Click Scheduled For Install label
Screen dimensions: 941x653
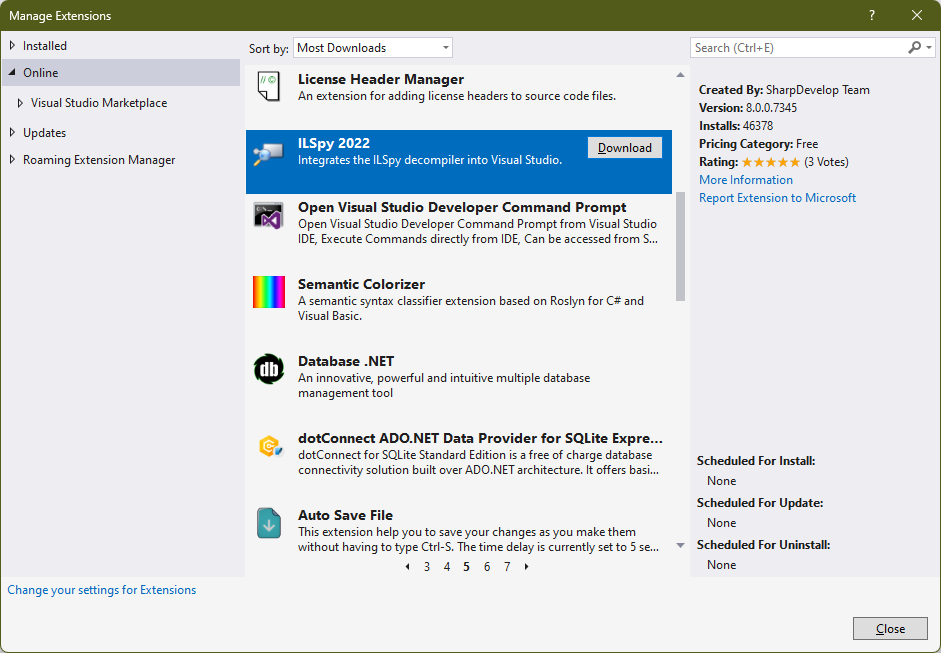(x=756, y=461)
